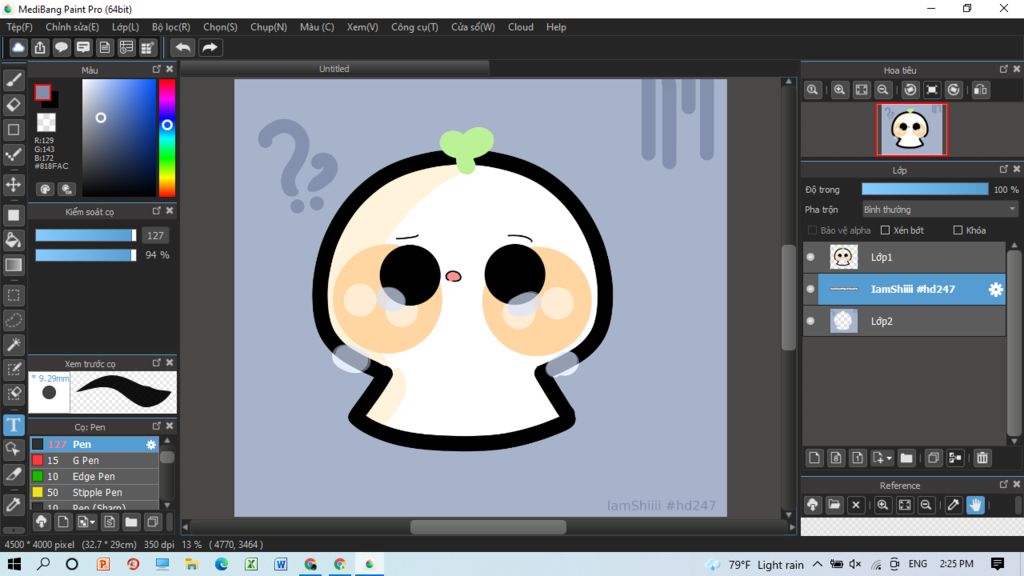Select the Divide tool below Operation tool
Image resolution: width=1024 pixels, height=576 pixels.
pyautogui.click(x=13, y=474)
